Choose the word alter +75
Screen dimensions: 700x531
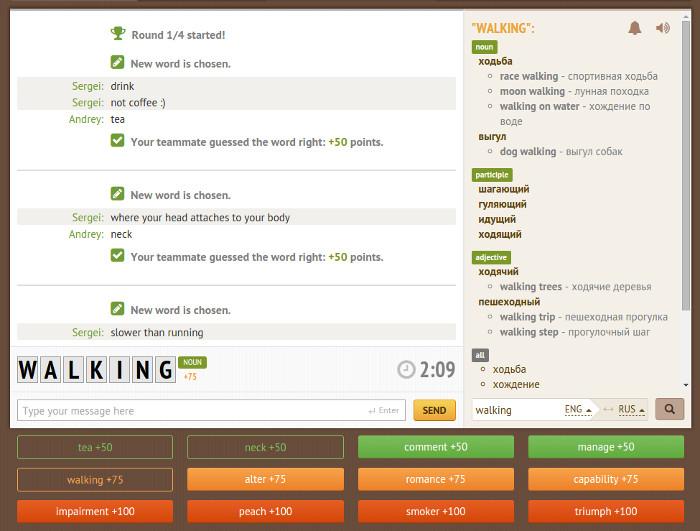pyautogui.click(x=265, y=480)
